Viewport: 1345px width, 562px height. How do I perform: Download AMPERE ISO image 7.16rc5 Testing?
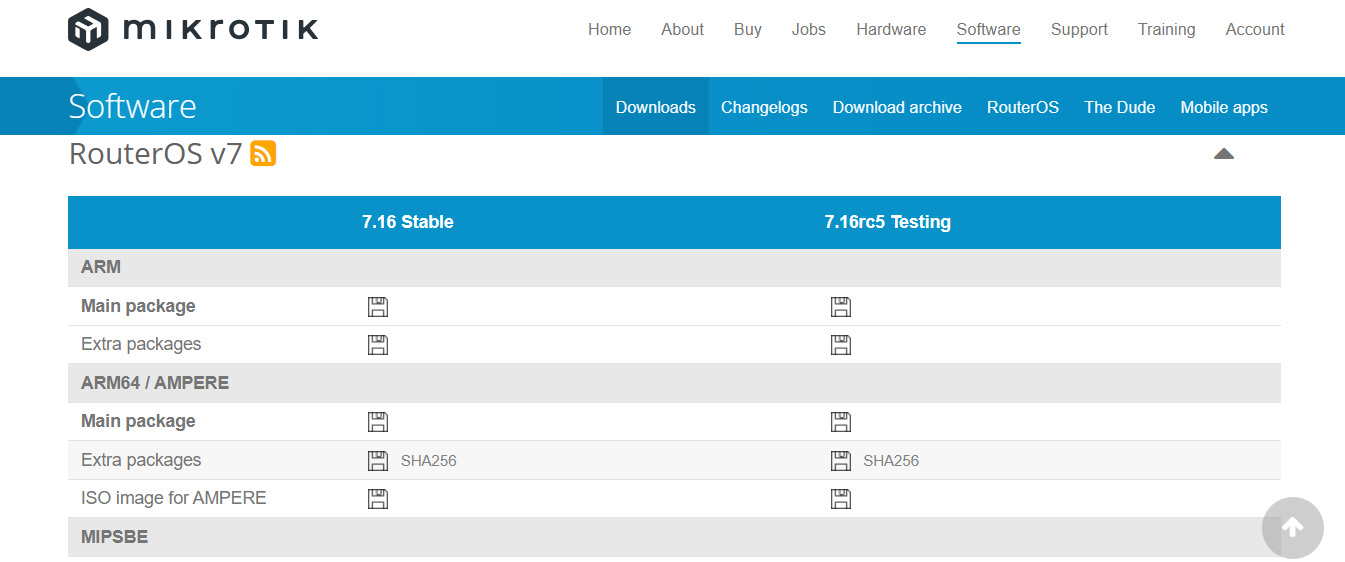click(841, 499)
